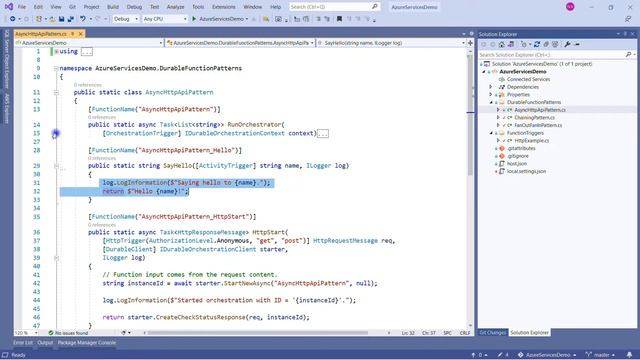Click the Visual Studio logo icon
The image size is (640, 360).
click(9, 7)
